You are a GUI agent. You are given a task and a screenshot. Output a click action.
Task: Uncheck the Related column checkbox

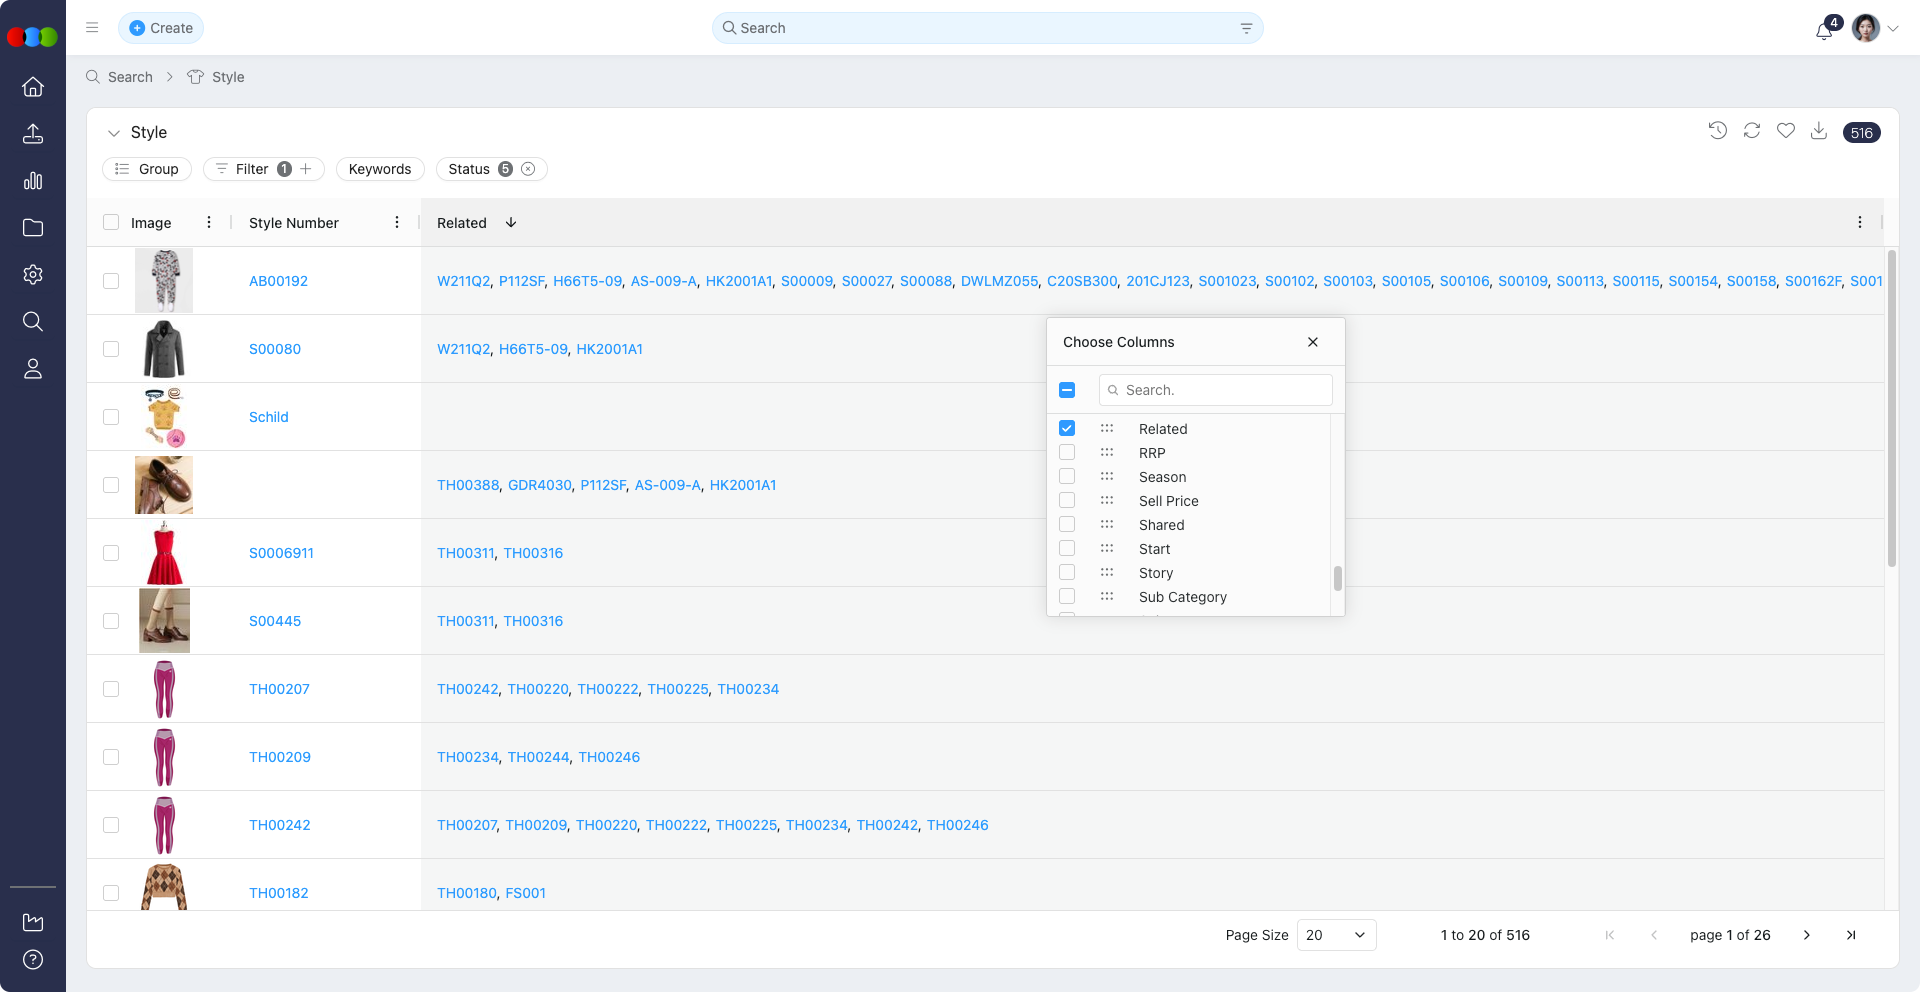coord(1067,428)
